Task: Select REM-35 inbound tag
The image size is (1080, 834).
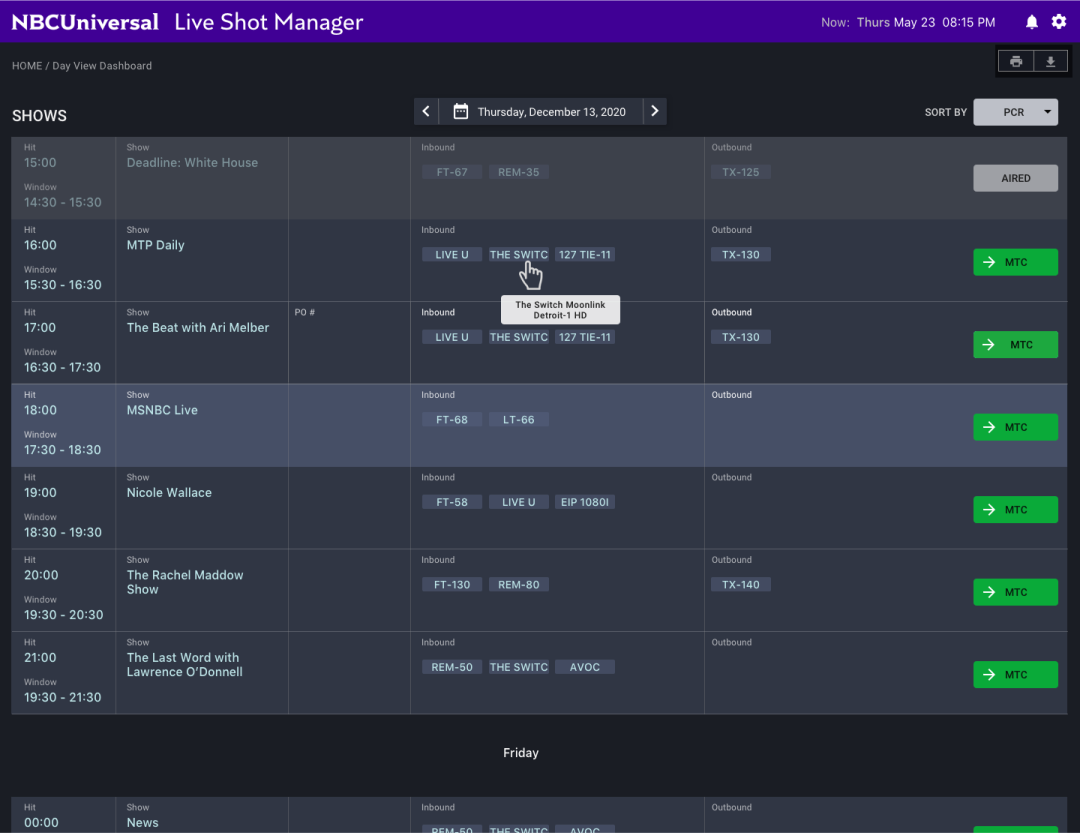Action: click(x=519, y=172)
